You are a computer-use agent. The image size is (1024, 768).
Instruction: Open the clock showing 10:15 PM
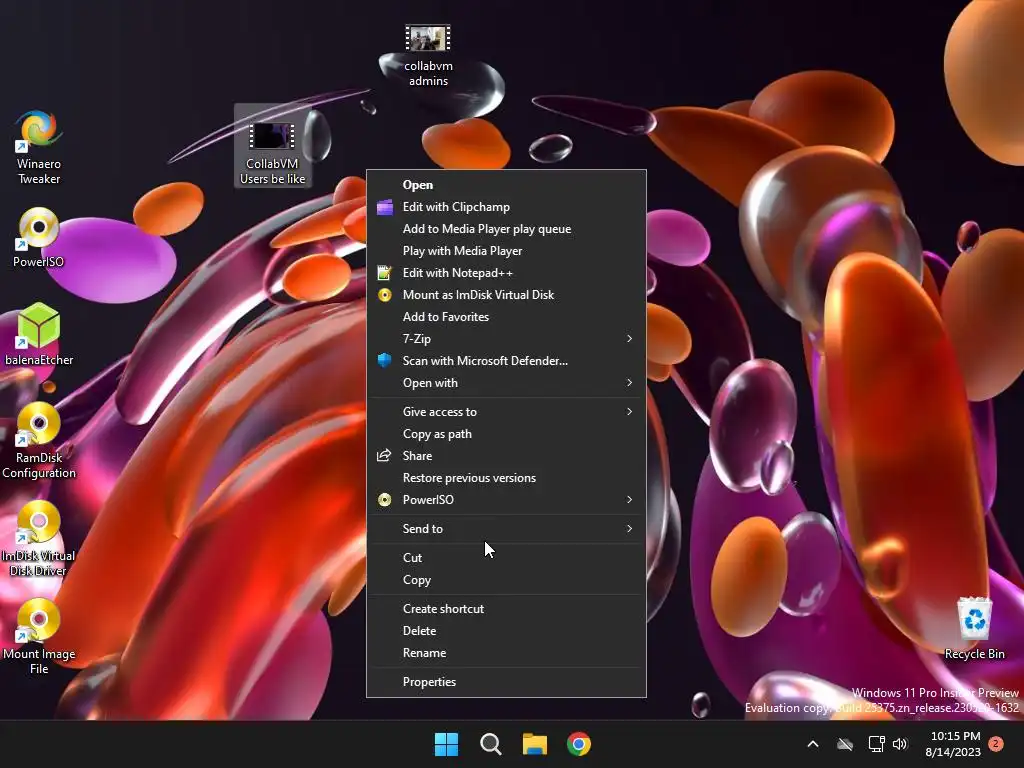click(x=953, y=744)
